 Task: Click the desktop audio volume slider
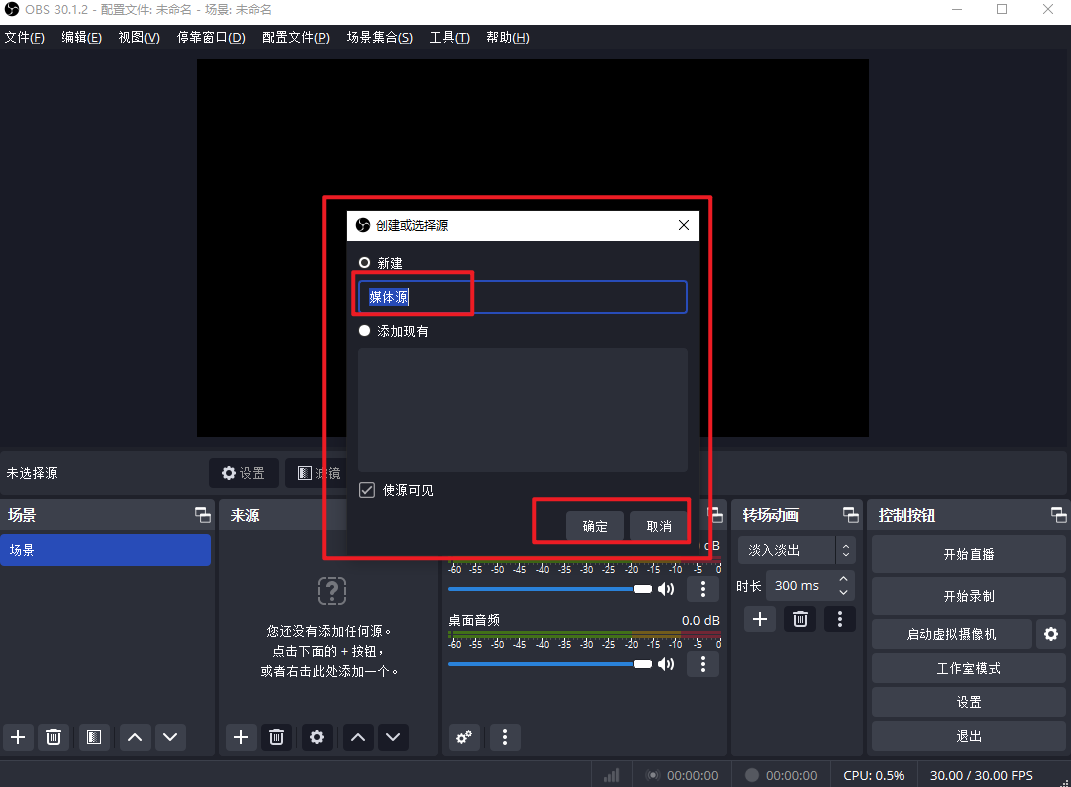pyautogui.click(x=545, y=664)
